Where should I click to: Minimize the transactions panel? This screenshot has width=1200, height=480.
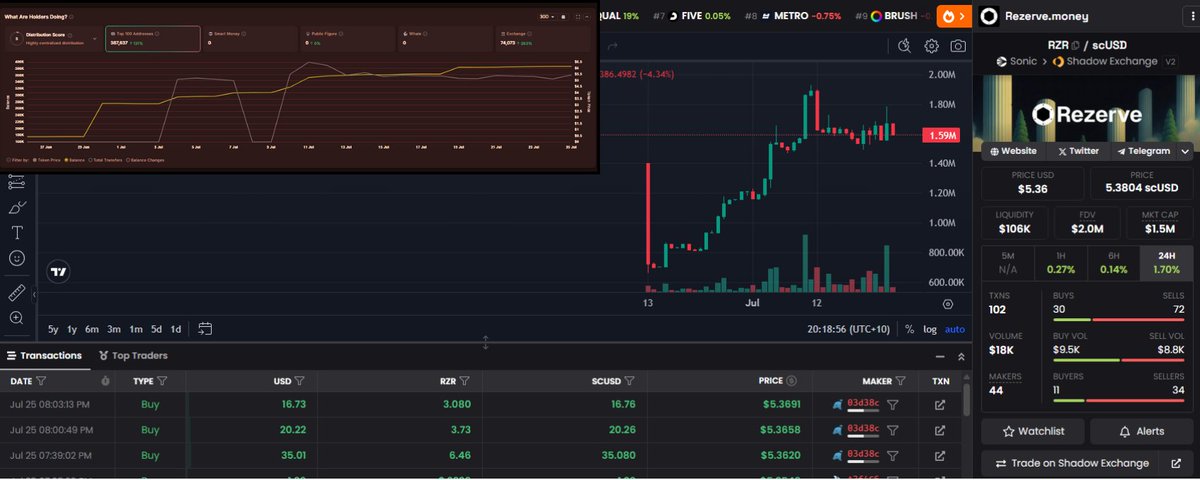939,356
